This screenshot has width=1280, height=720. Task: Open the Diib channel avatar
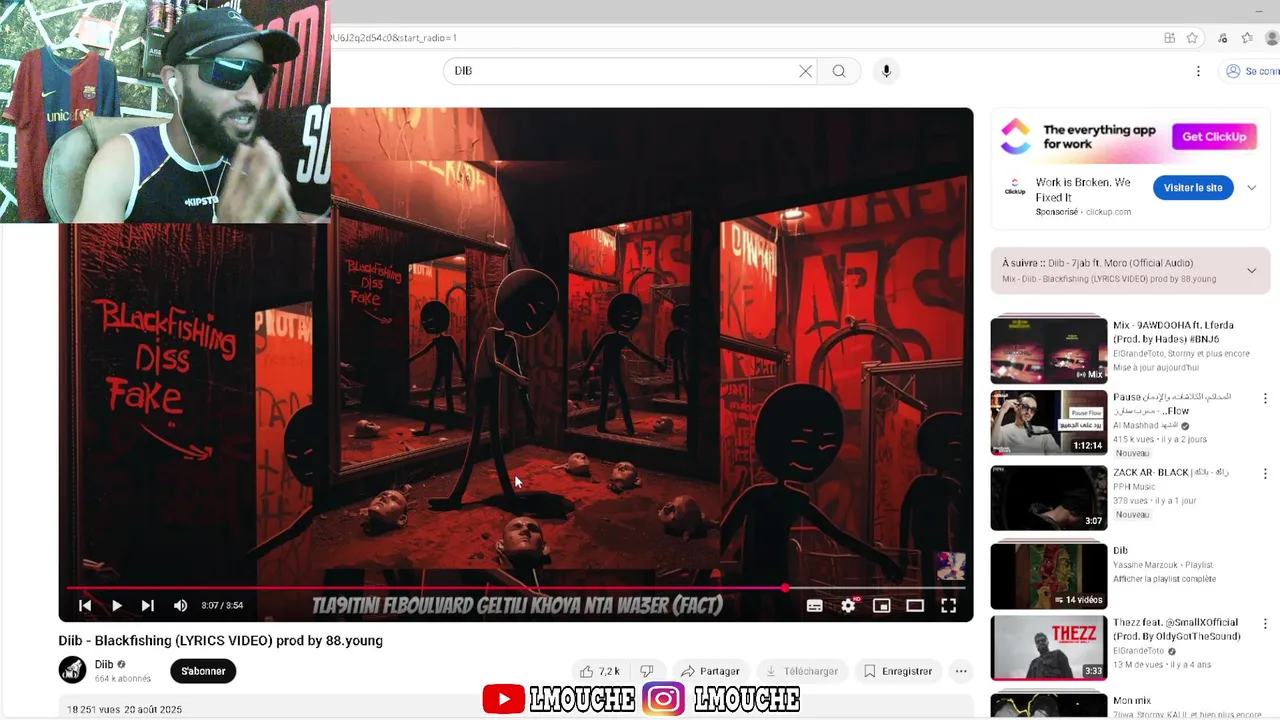click(72, 670)
